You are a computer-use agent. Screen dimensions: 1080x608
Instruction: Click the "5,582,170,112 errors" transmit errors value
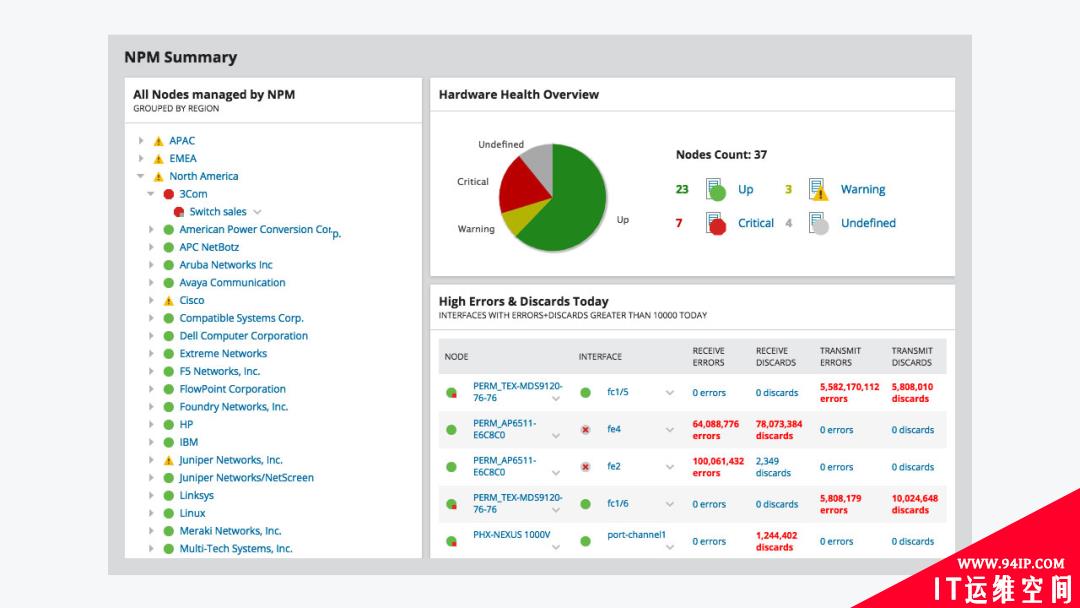pyautogui.click(x=849, y=393)
